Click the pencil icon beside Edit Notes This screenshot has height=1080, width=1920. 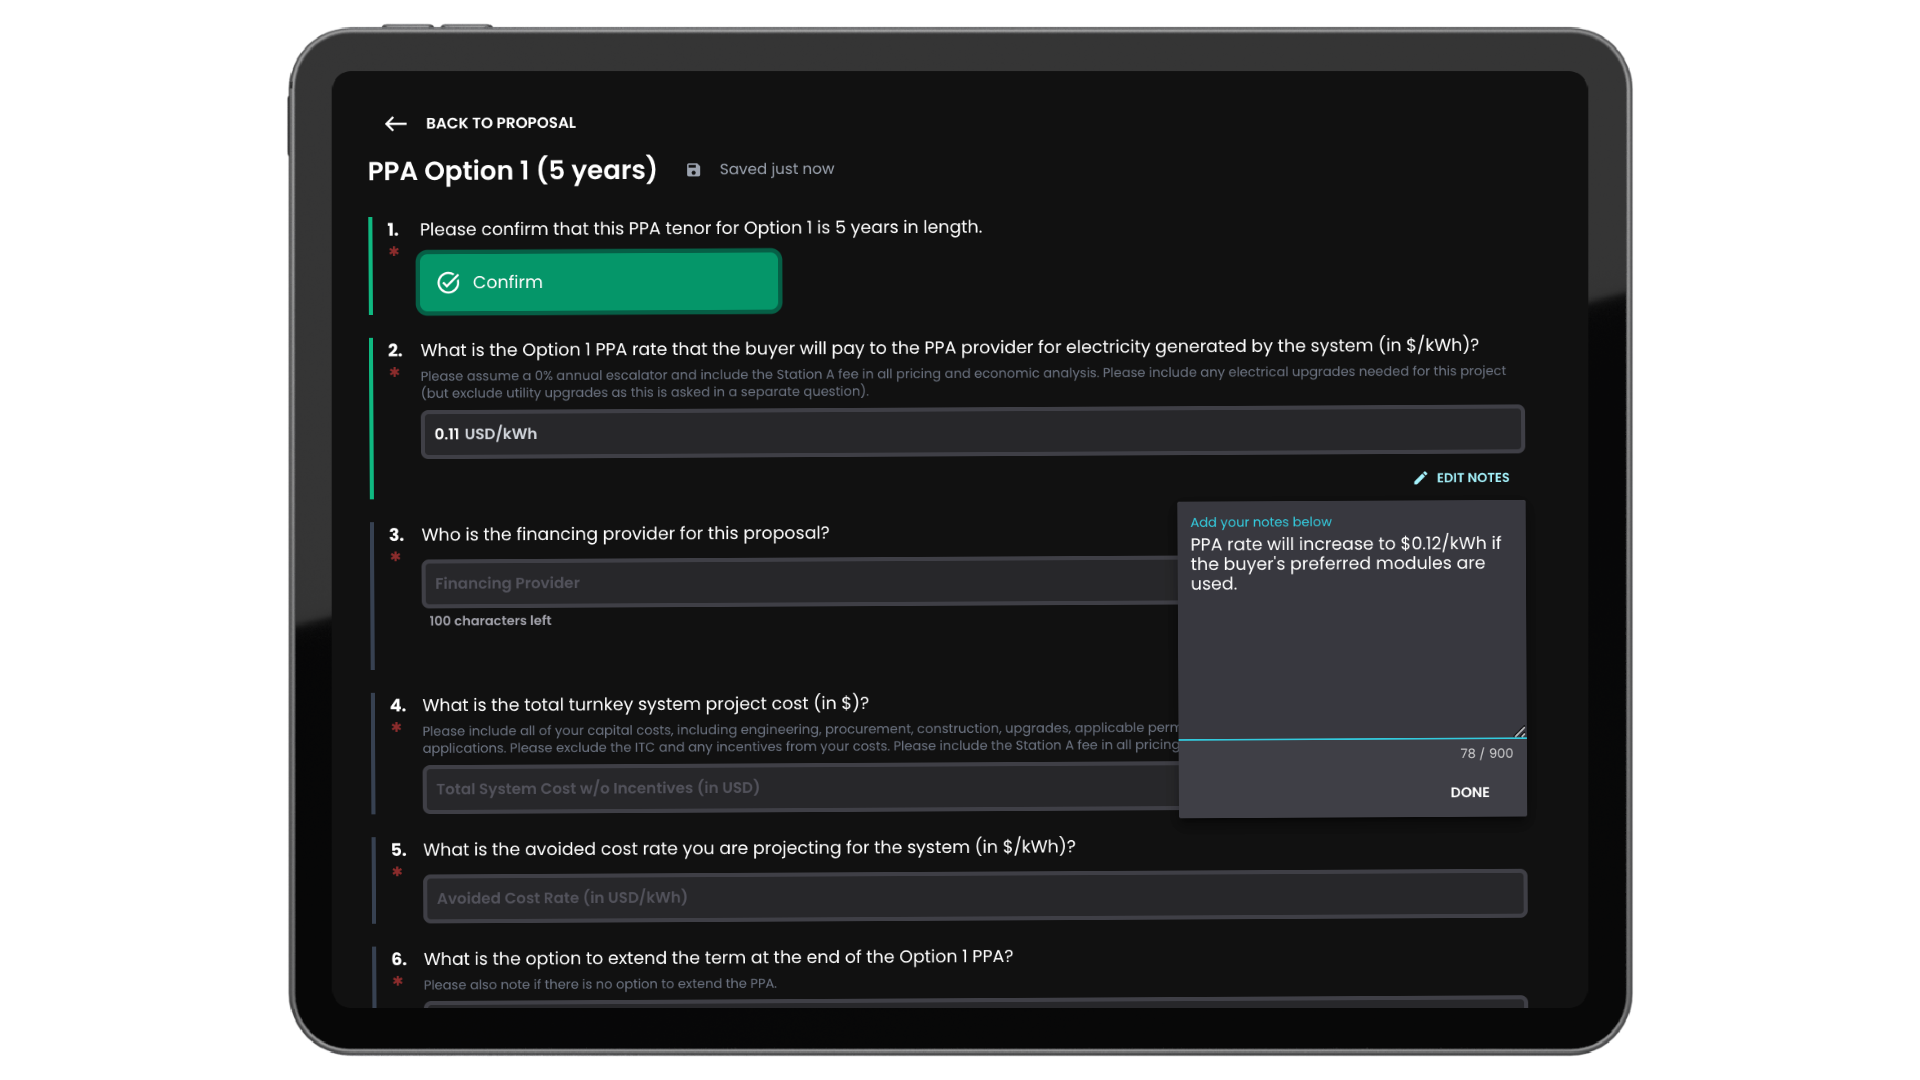point(1420,478)
